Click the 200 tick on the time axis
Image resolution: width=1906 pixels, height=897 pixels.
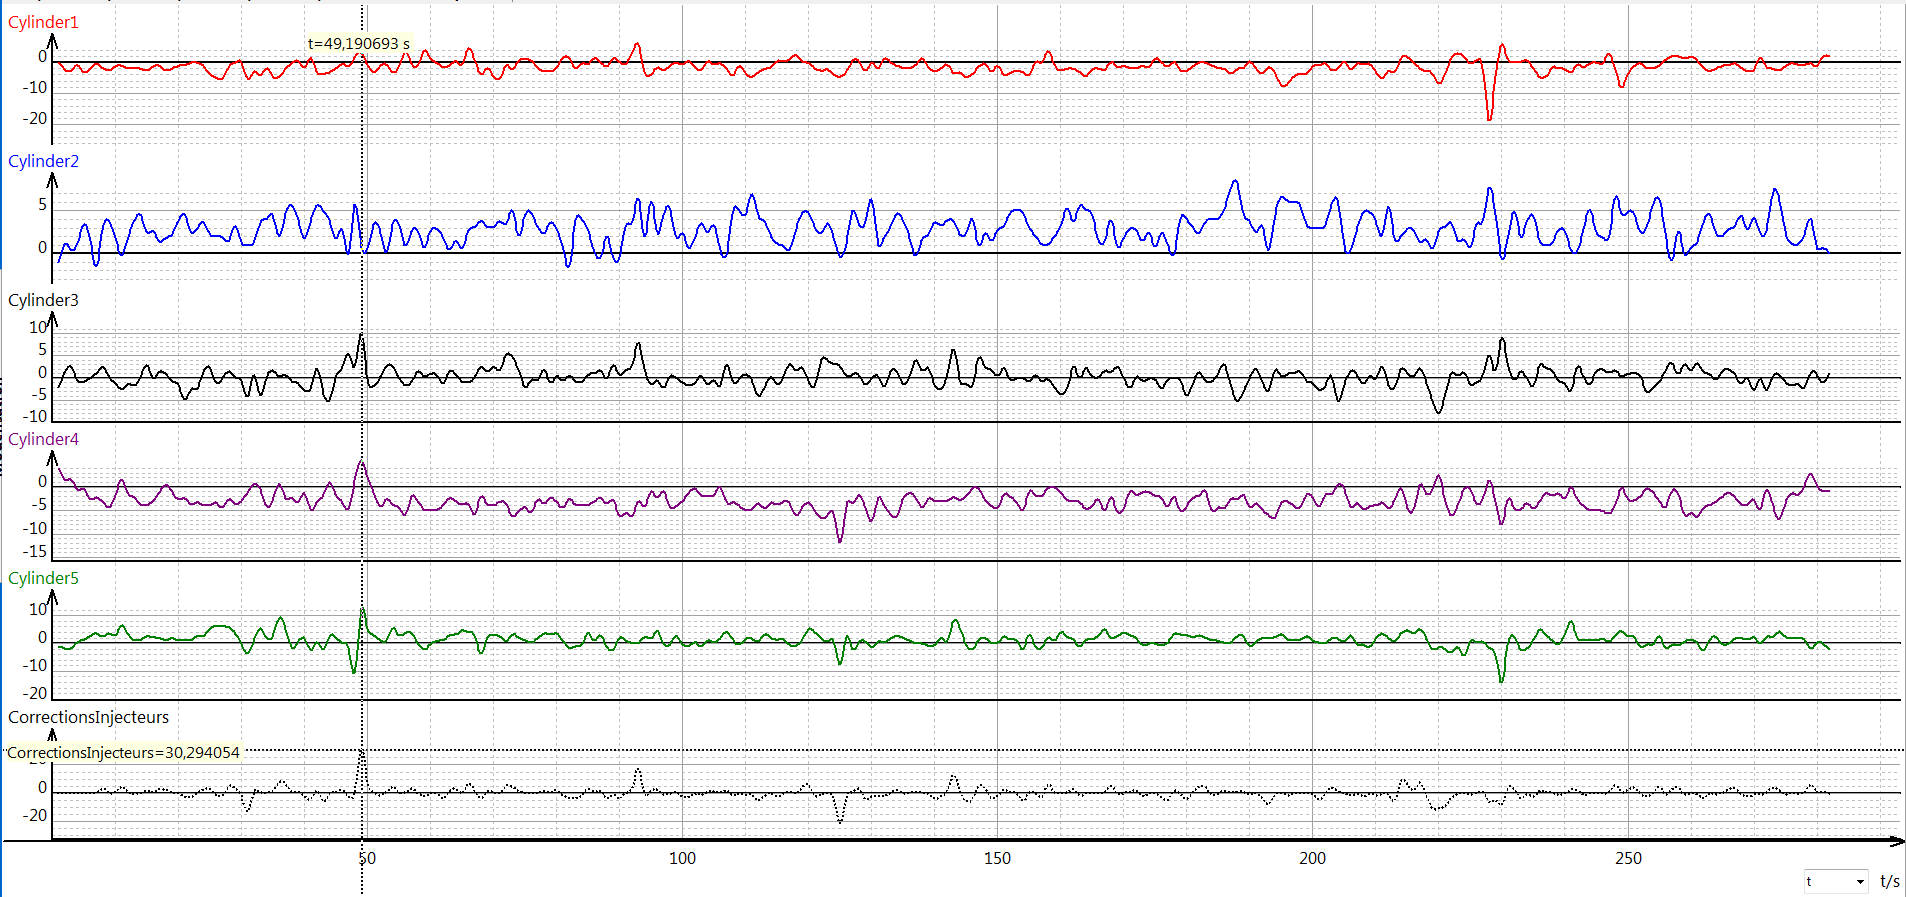click(1312, 858)
